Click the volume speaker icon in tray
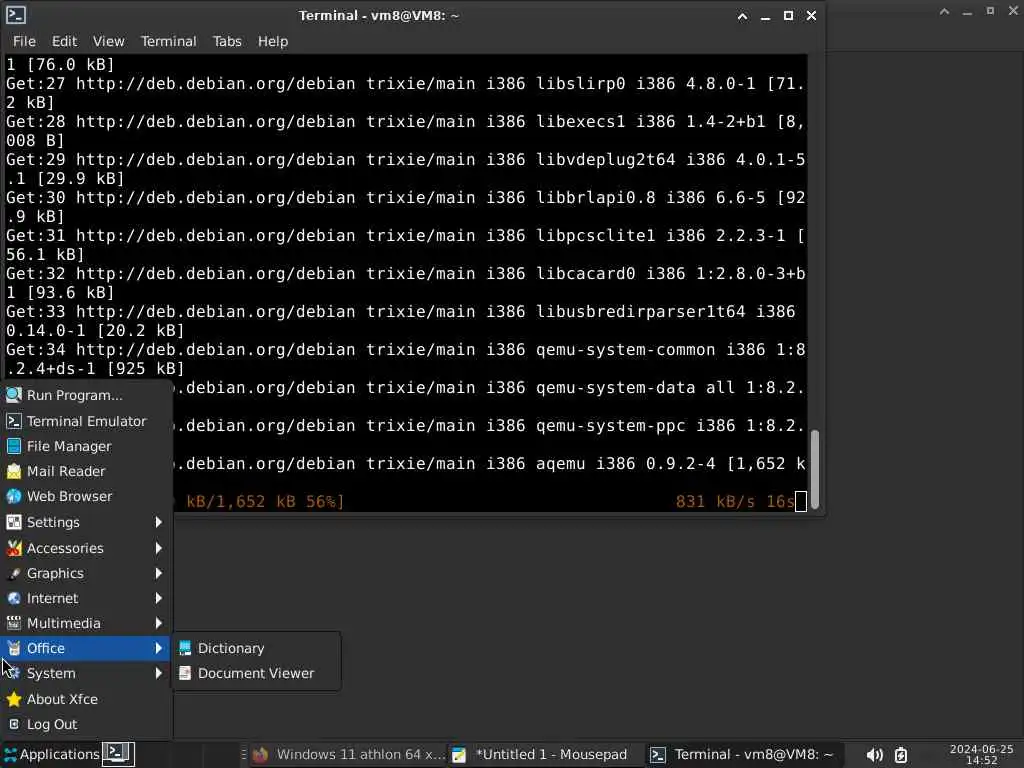This screenshot has width=1024, height=768. point(874,755)
